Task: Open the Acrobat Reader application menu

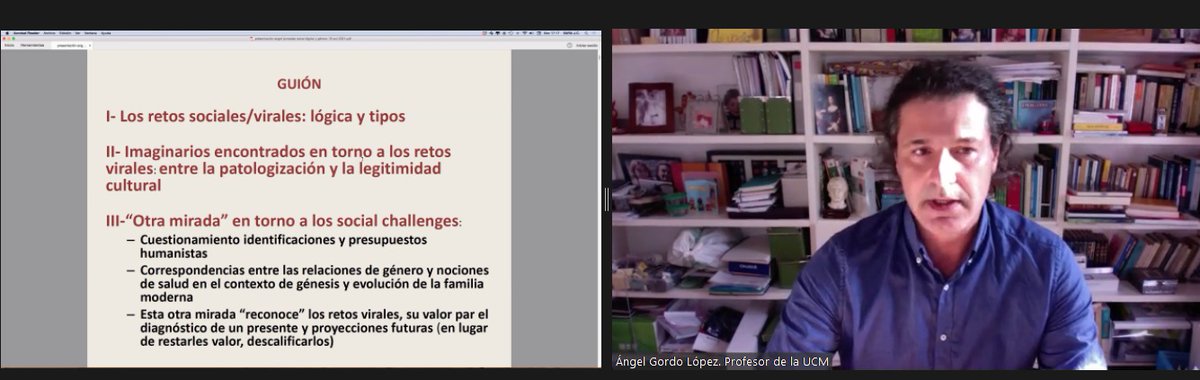Action: pos(26,33)
